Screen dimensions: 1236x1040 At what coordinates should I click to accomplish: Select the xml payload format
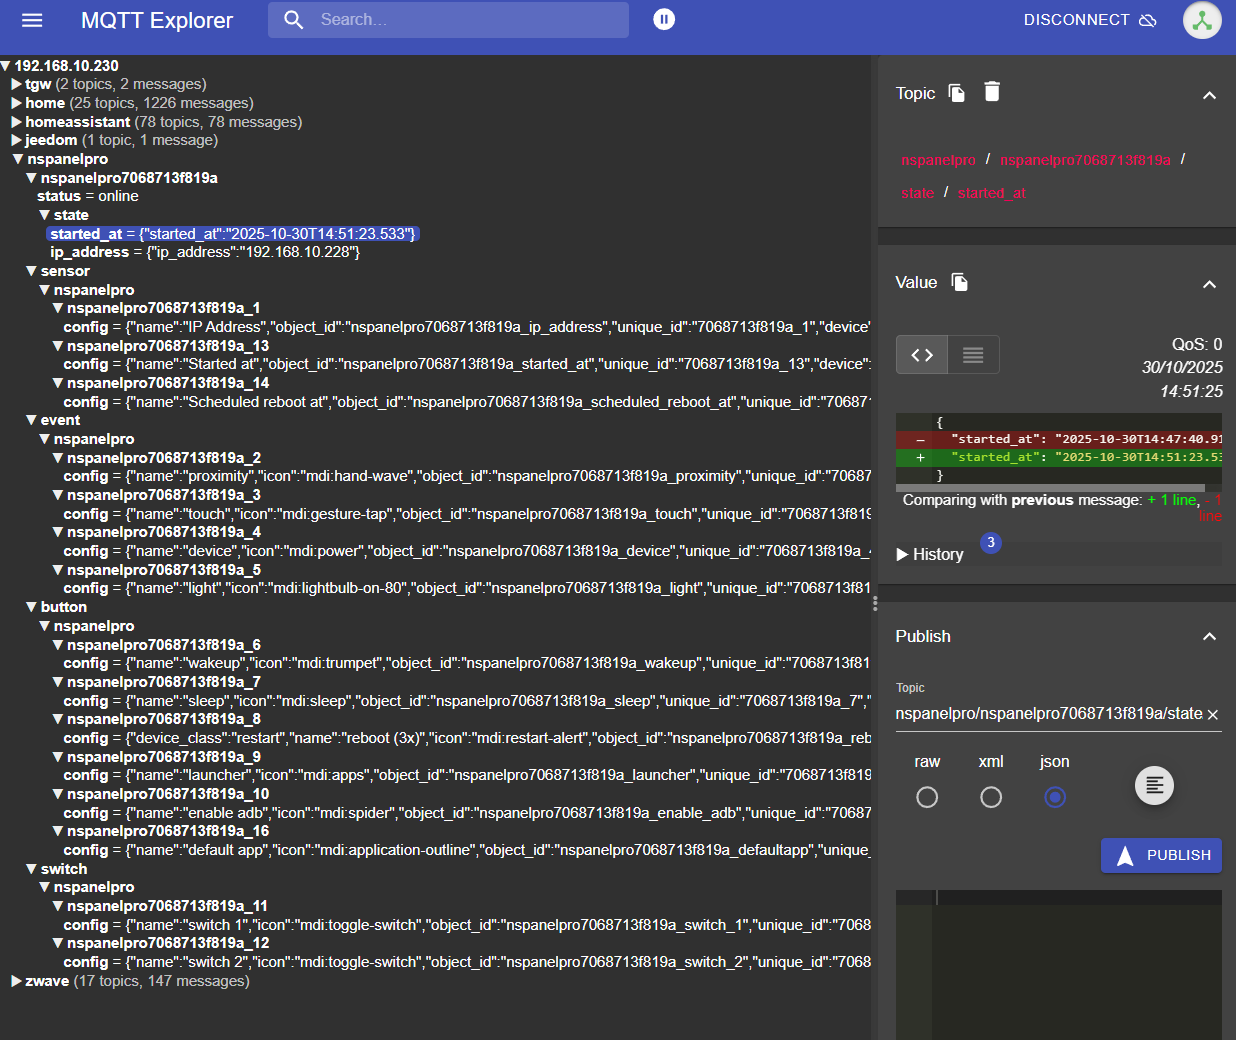tap(991, 797)
